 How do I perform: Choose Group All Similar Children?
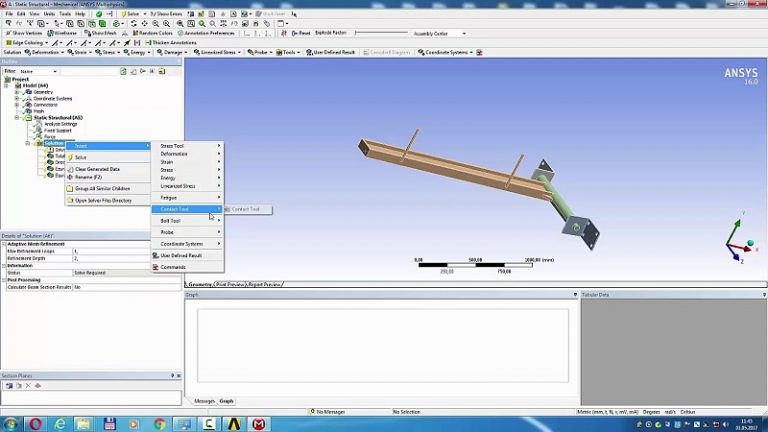pos(108,188)
